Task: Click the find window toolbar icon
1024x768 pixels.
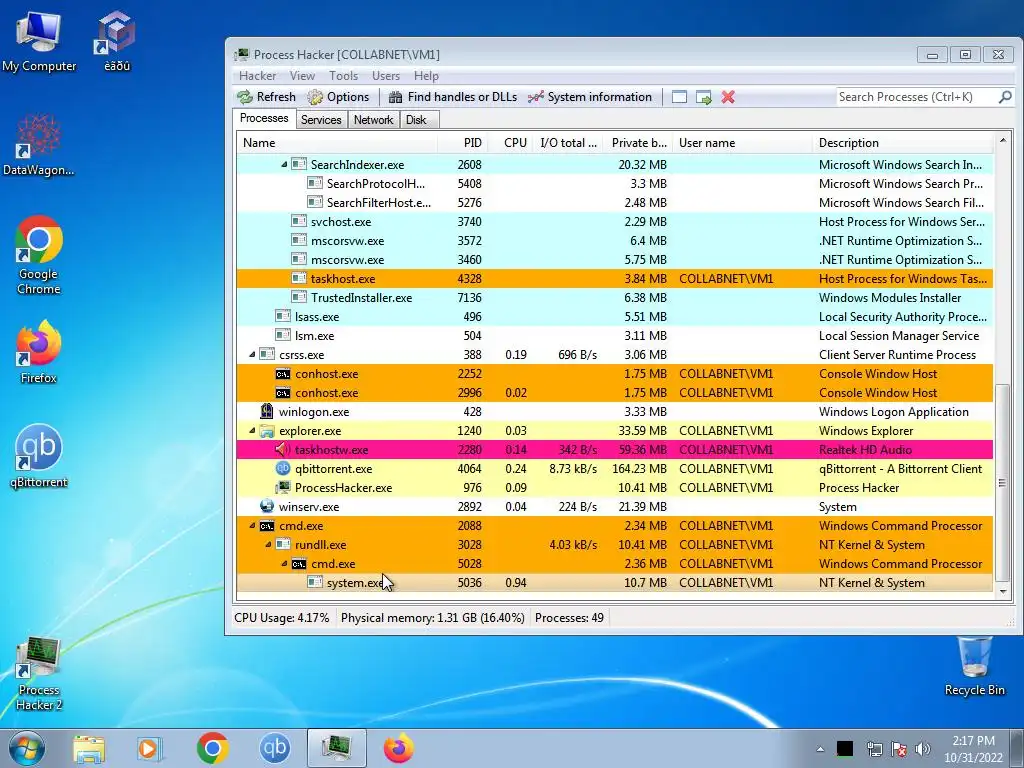Action: (x=679, y=97)
